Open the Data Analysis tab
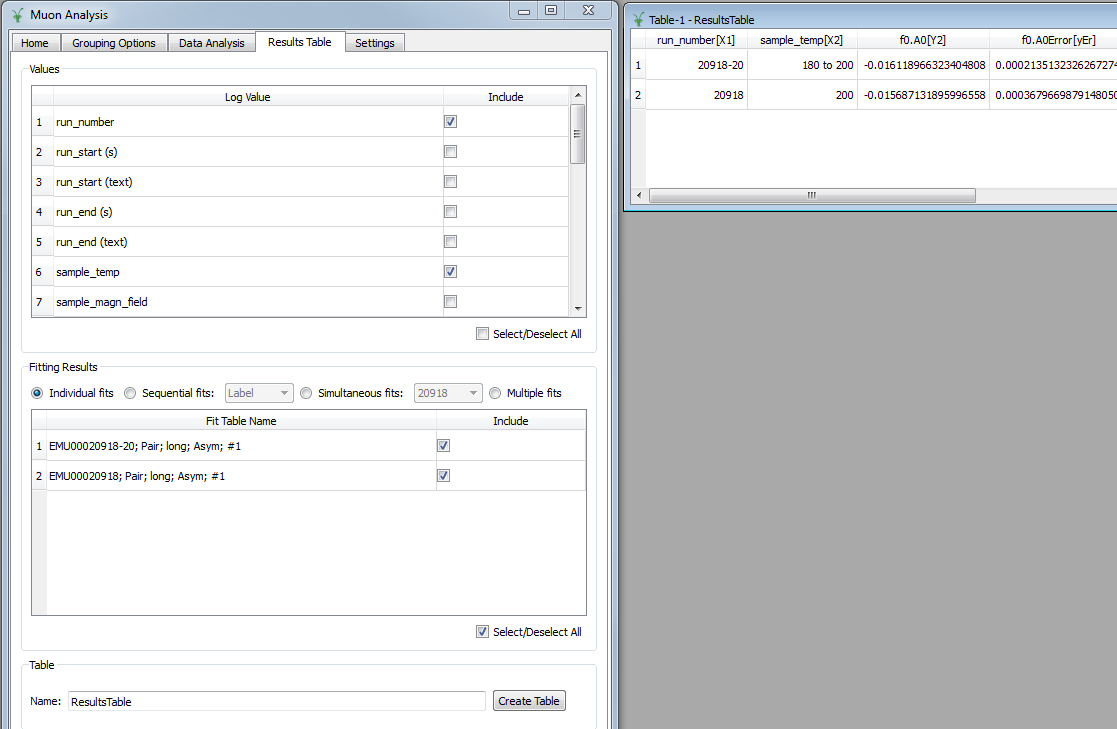 pos(211,43)
